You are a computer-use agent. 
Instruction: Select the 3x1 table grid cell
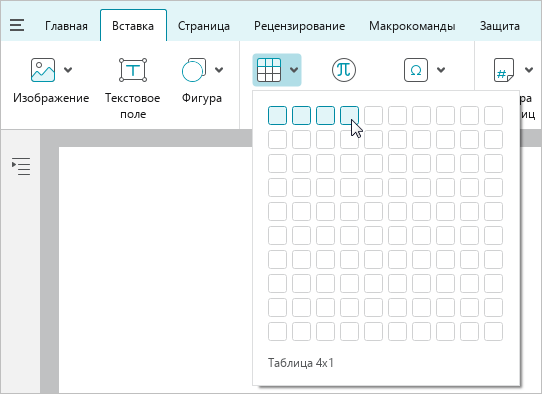point(325,115)
